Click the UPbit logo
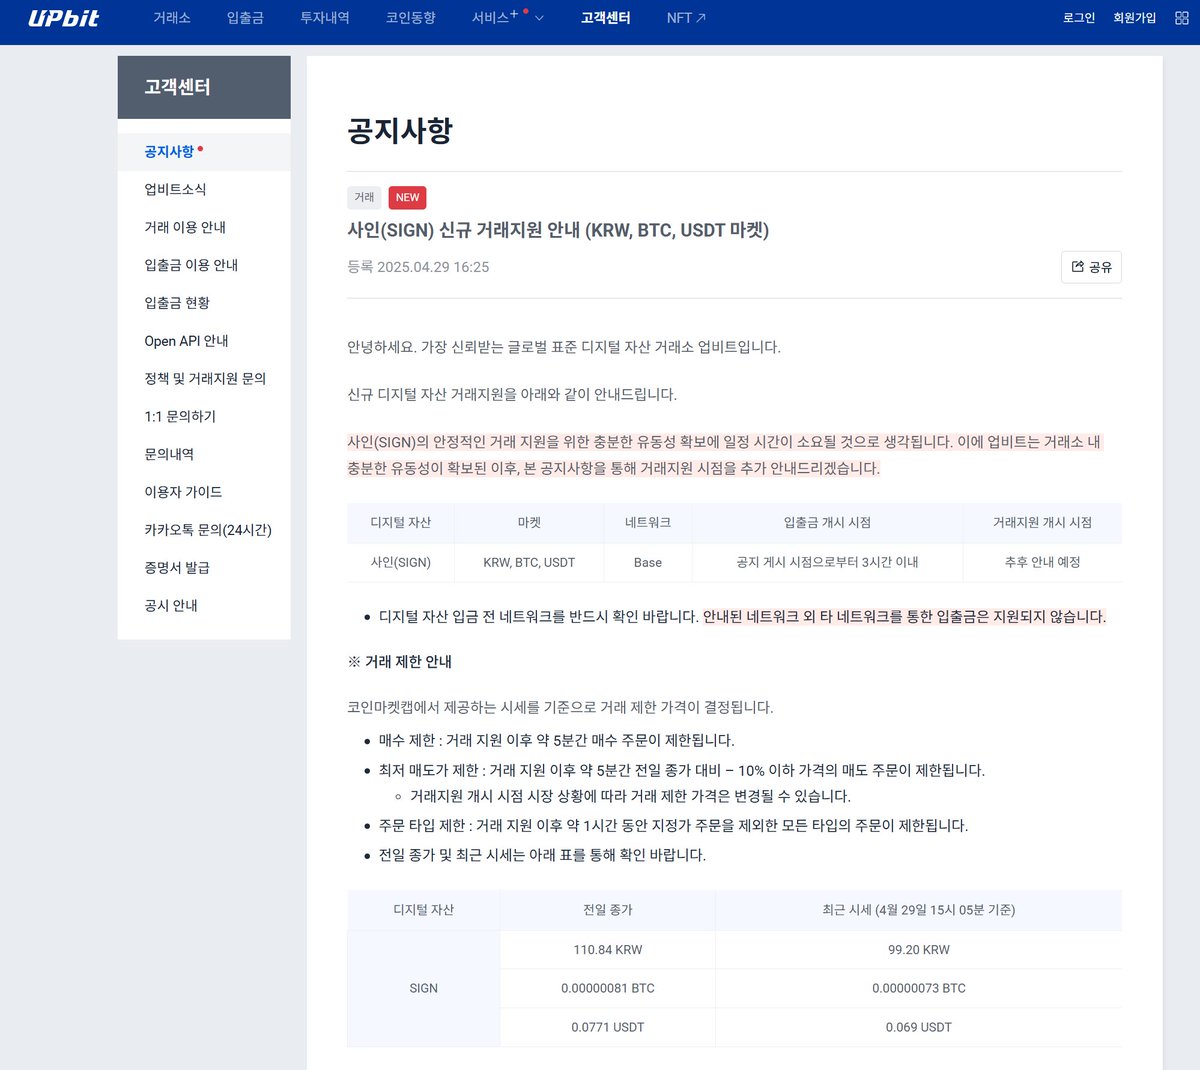Image resolution: width=1200 pixels, height=1070 pixels. tap(63, 18)
